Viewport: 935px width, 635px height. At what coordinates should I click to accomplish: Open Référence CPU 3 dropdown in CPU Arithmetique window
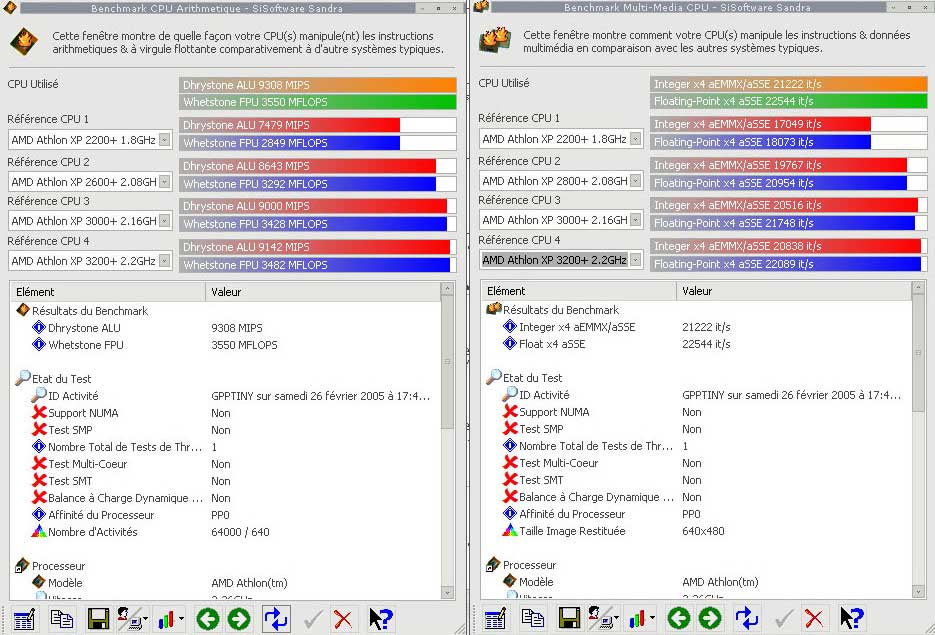click(x=165, y=221)
